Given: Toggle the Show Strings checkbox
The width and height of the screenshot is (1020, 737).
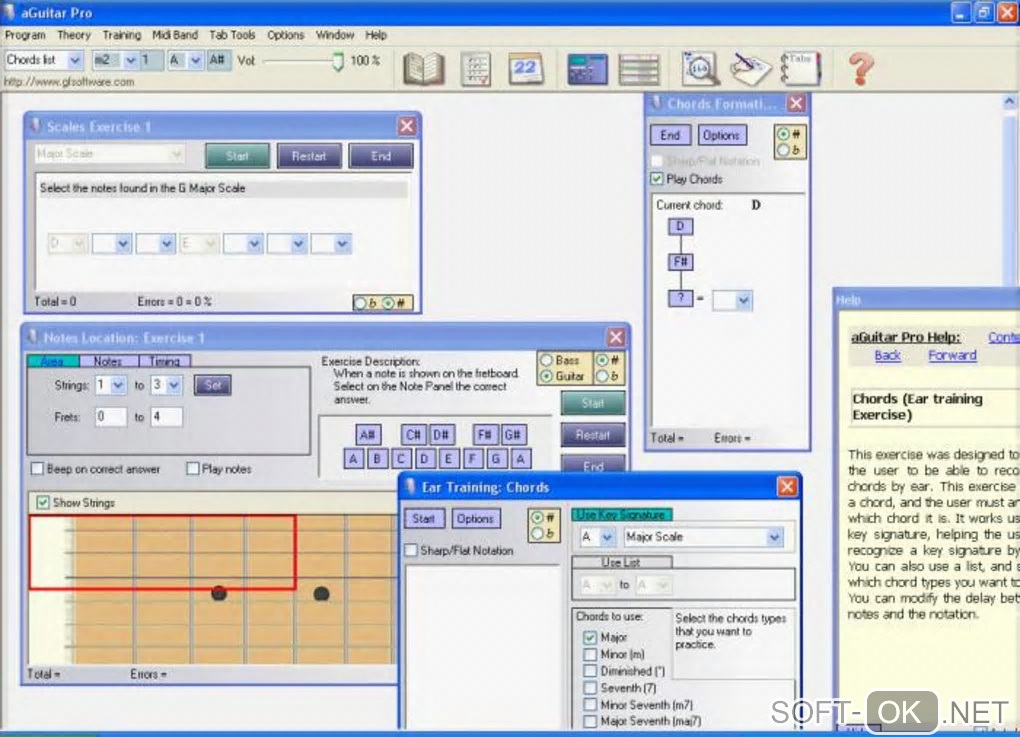Looking at the screenshot, I should (x=43, y=503).
